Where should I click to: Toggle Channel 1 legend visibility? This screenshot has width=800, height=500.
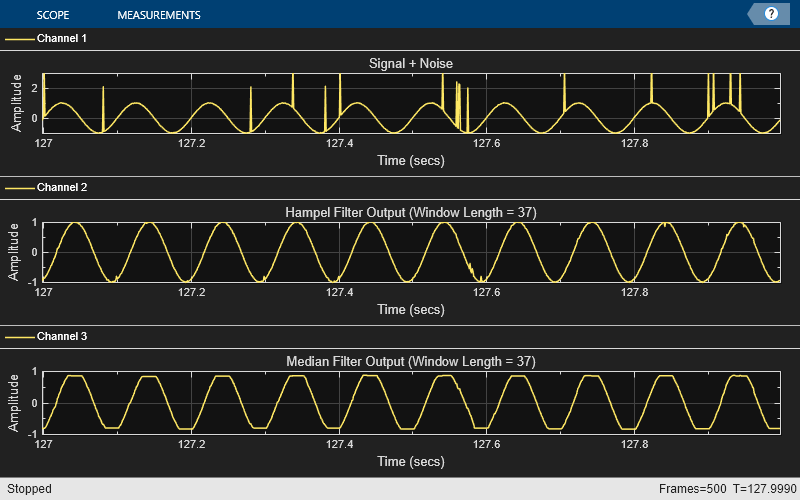(61, 38)
